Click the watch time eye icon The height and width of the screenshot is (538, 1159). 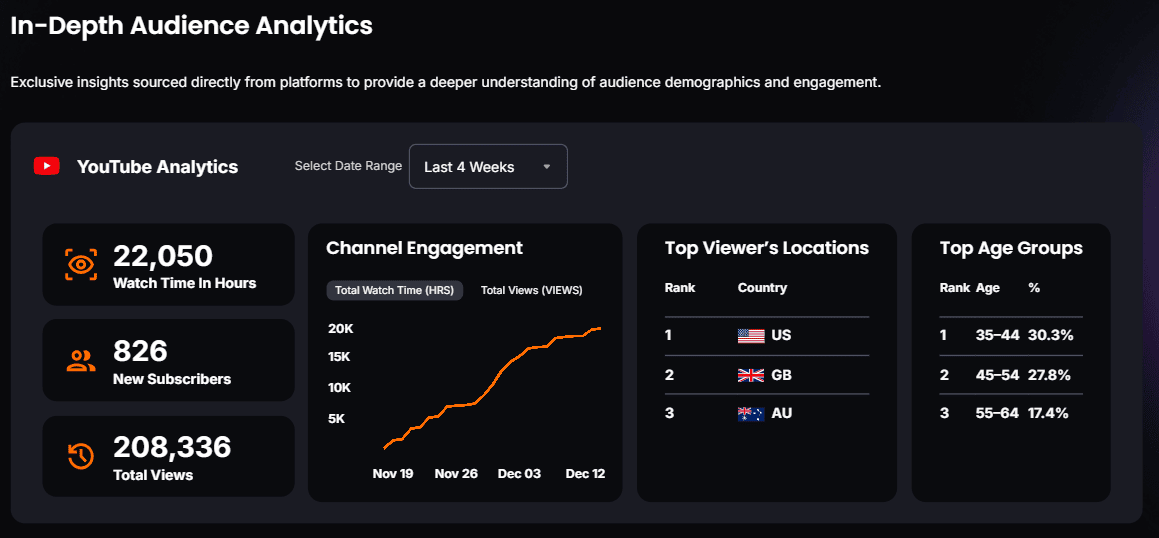(x=81, y=264)
